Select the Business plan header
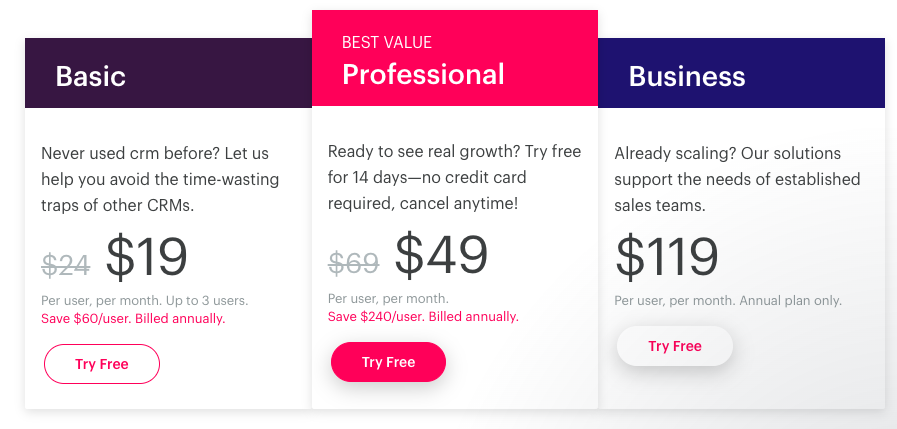This screenshot has width=897, height=429. (x=687, y=76)
